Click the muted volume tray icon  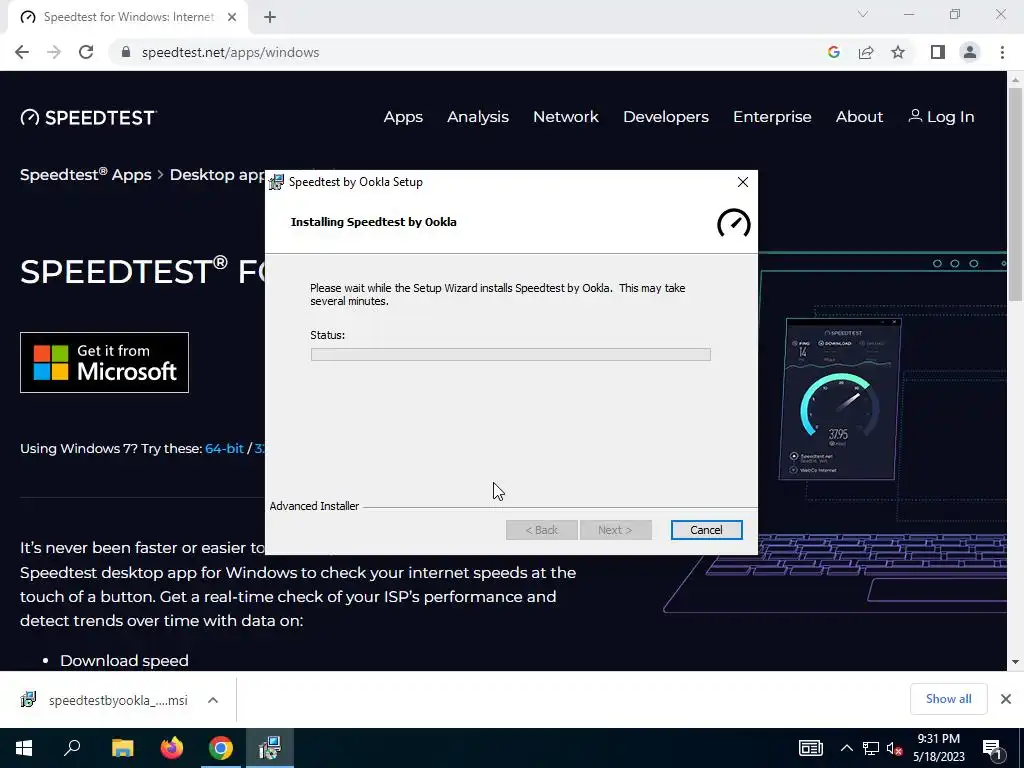(x=895, y=748)
